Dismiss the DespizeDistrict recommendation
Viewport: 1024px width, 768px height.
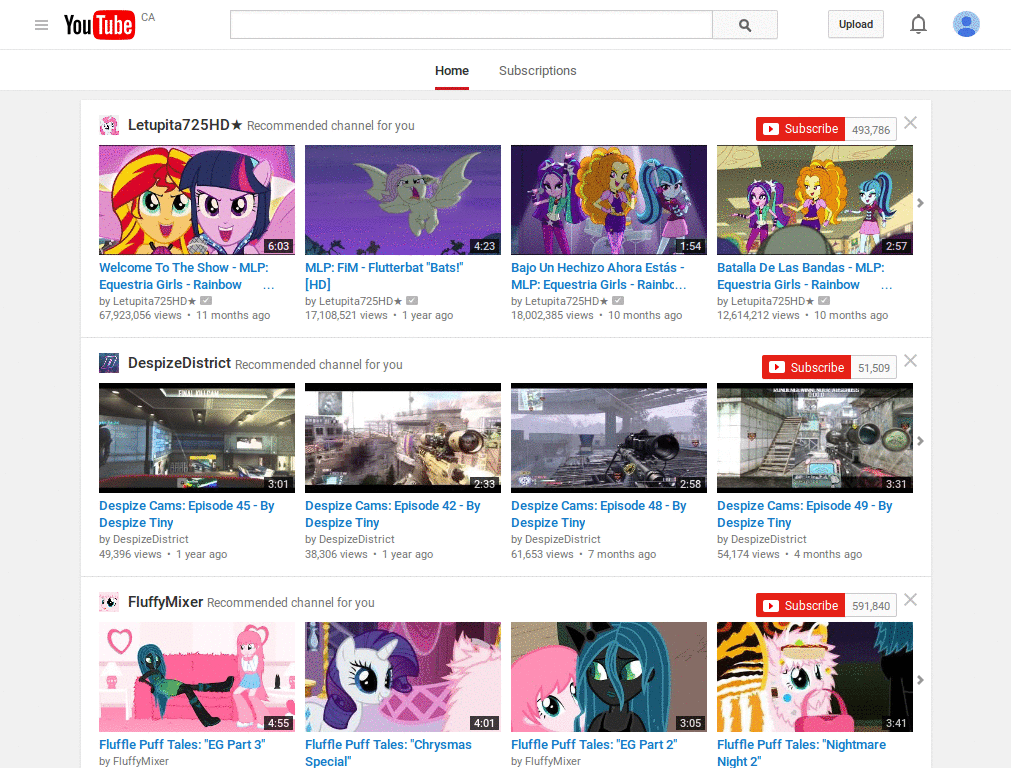tap(910, 360)
